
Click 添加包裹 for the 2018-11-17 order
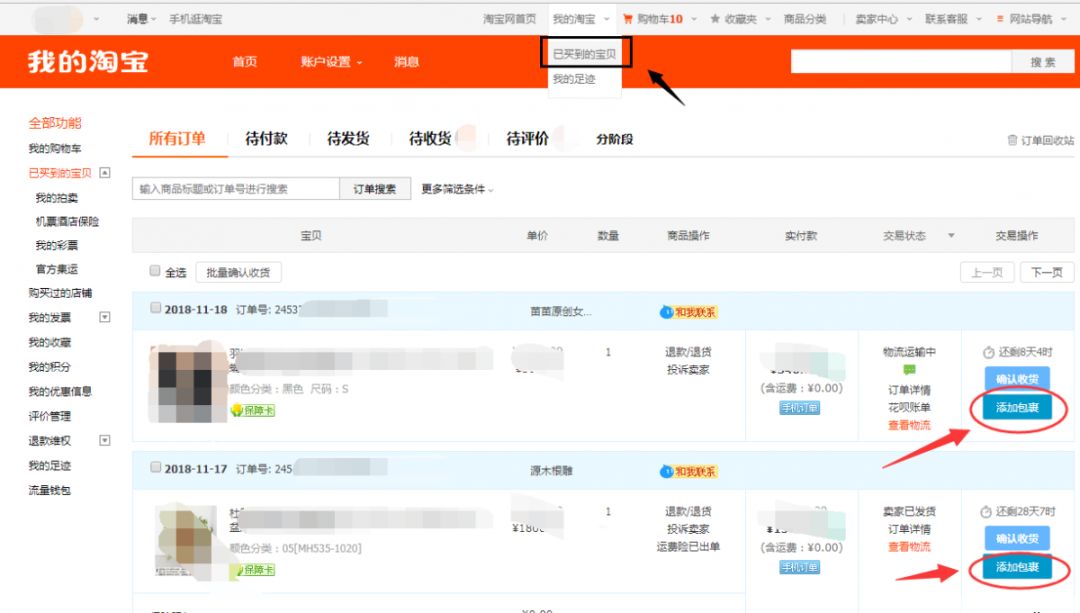1017,567
